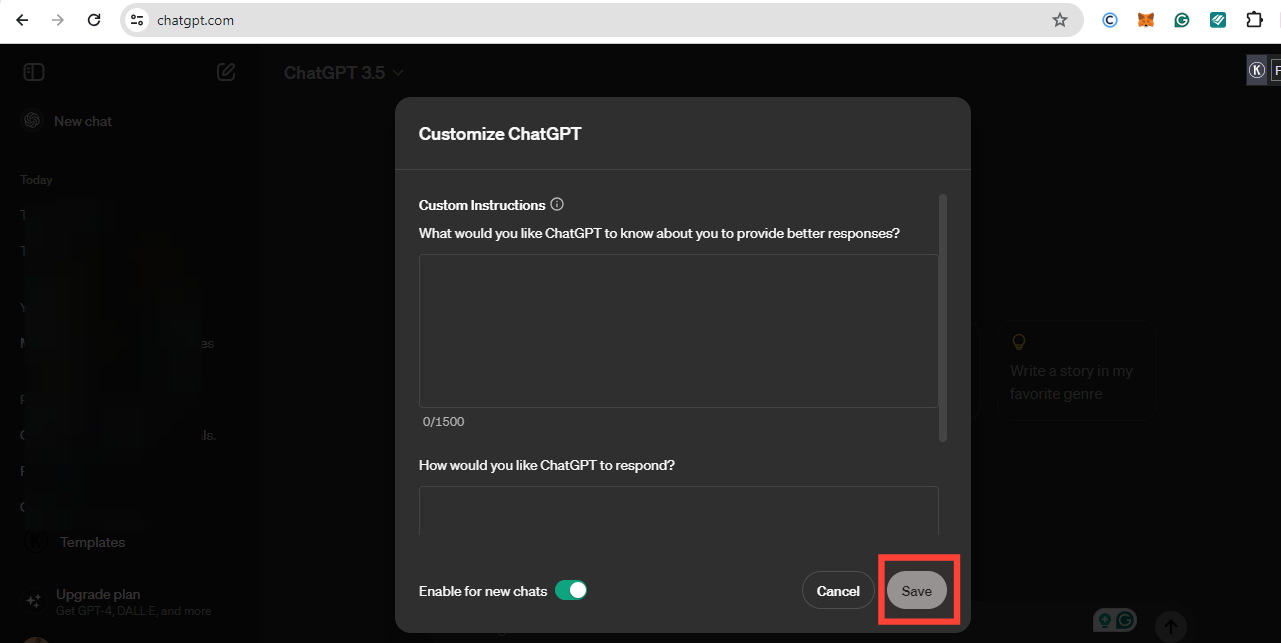
Task: Start a new chat with pencil icon
Action: click(226, 72)
